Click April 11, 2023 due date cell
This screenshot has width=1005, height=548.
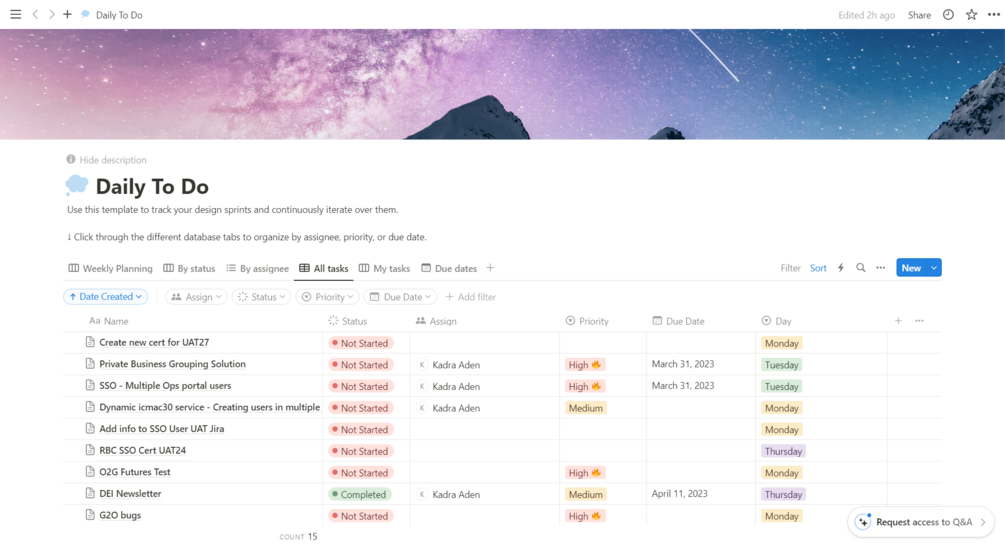click(679, 494)
